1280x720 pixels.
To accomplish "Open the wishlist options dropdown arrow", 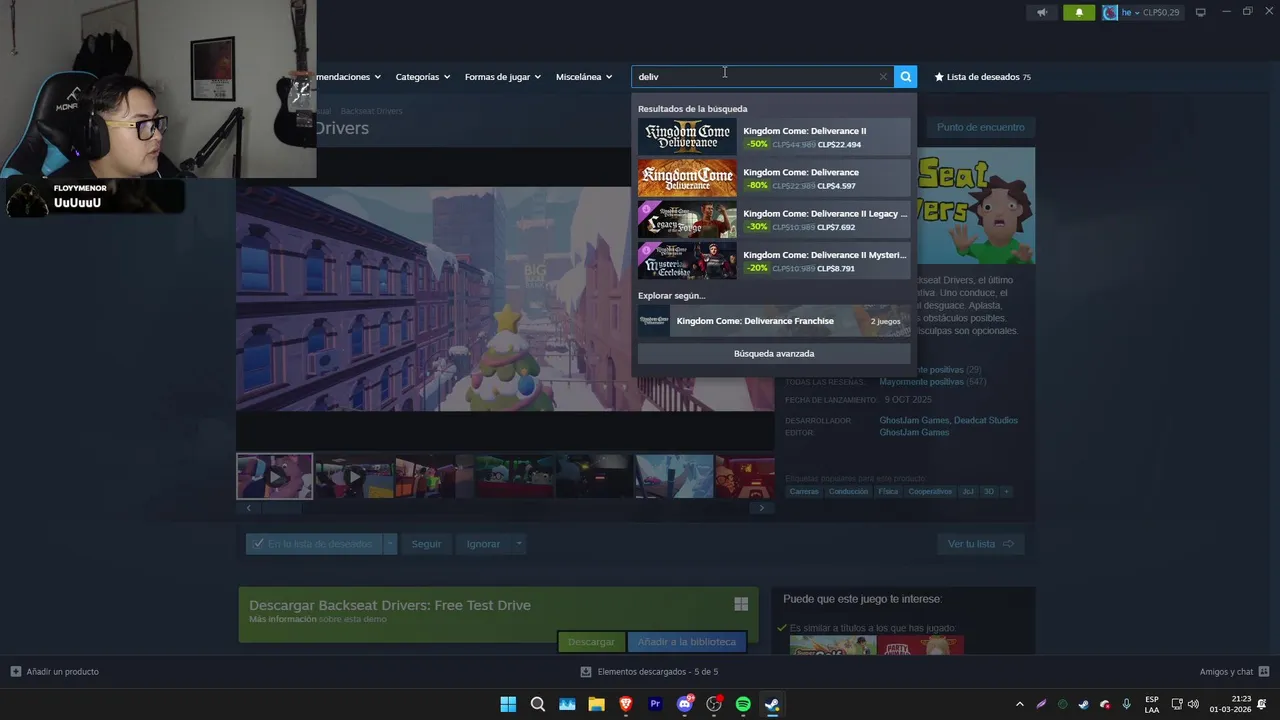I will [390, 544].
